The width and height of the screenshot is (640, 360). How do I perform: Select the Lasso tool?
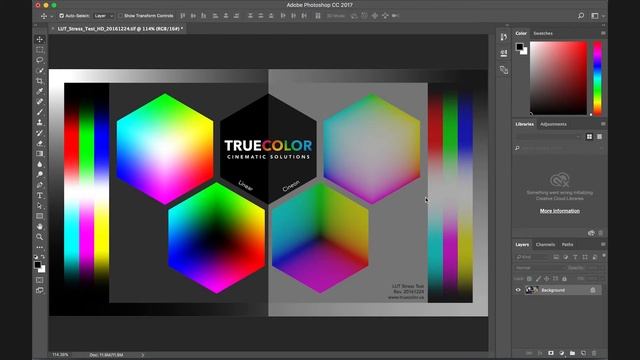point(40,60)
